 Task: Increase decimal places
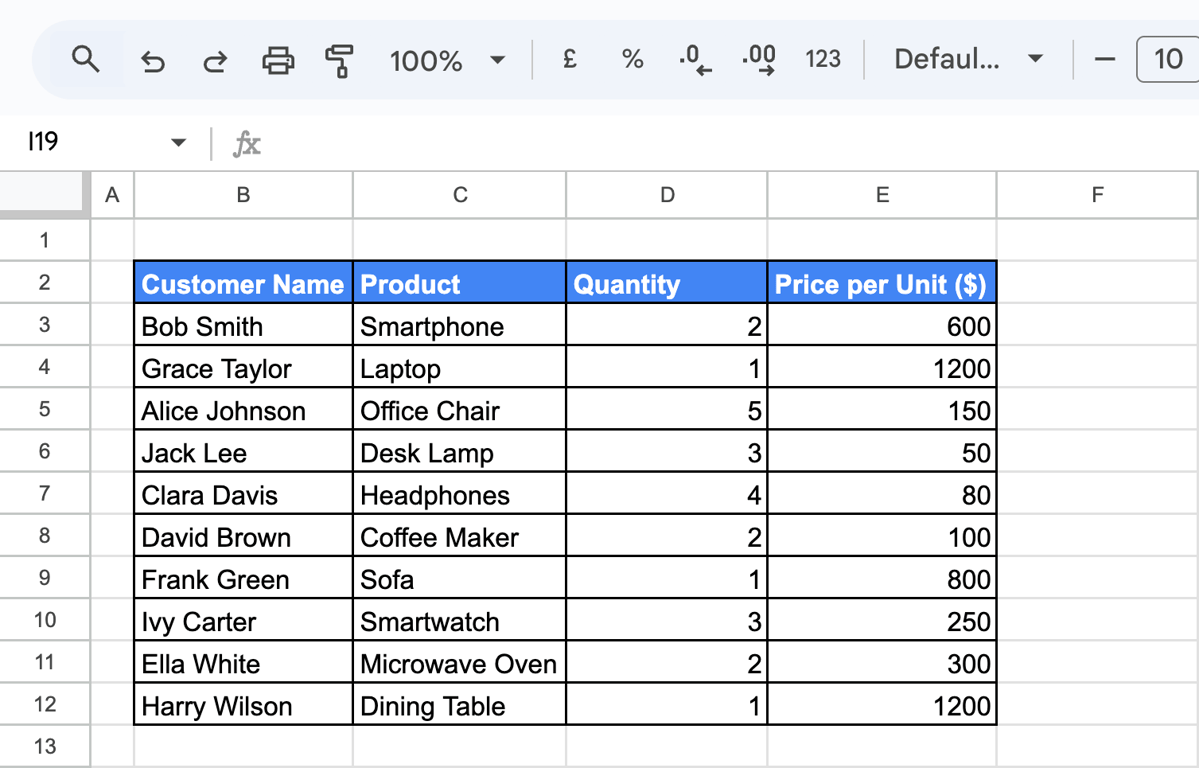coord(759,59)
